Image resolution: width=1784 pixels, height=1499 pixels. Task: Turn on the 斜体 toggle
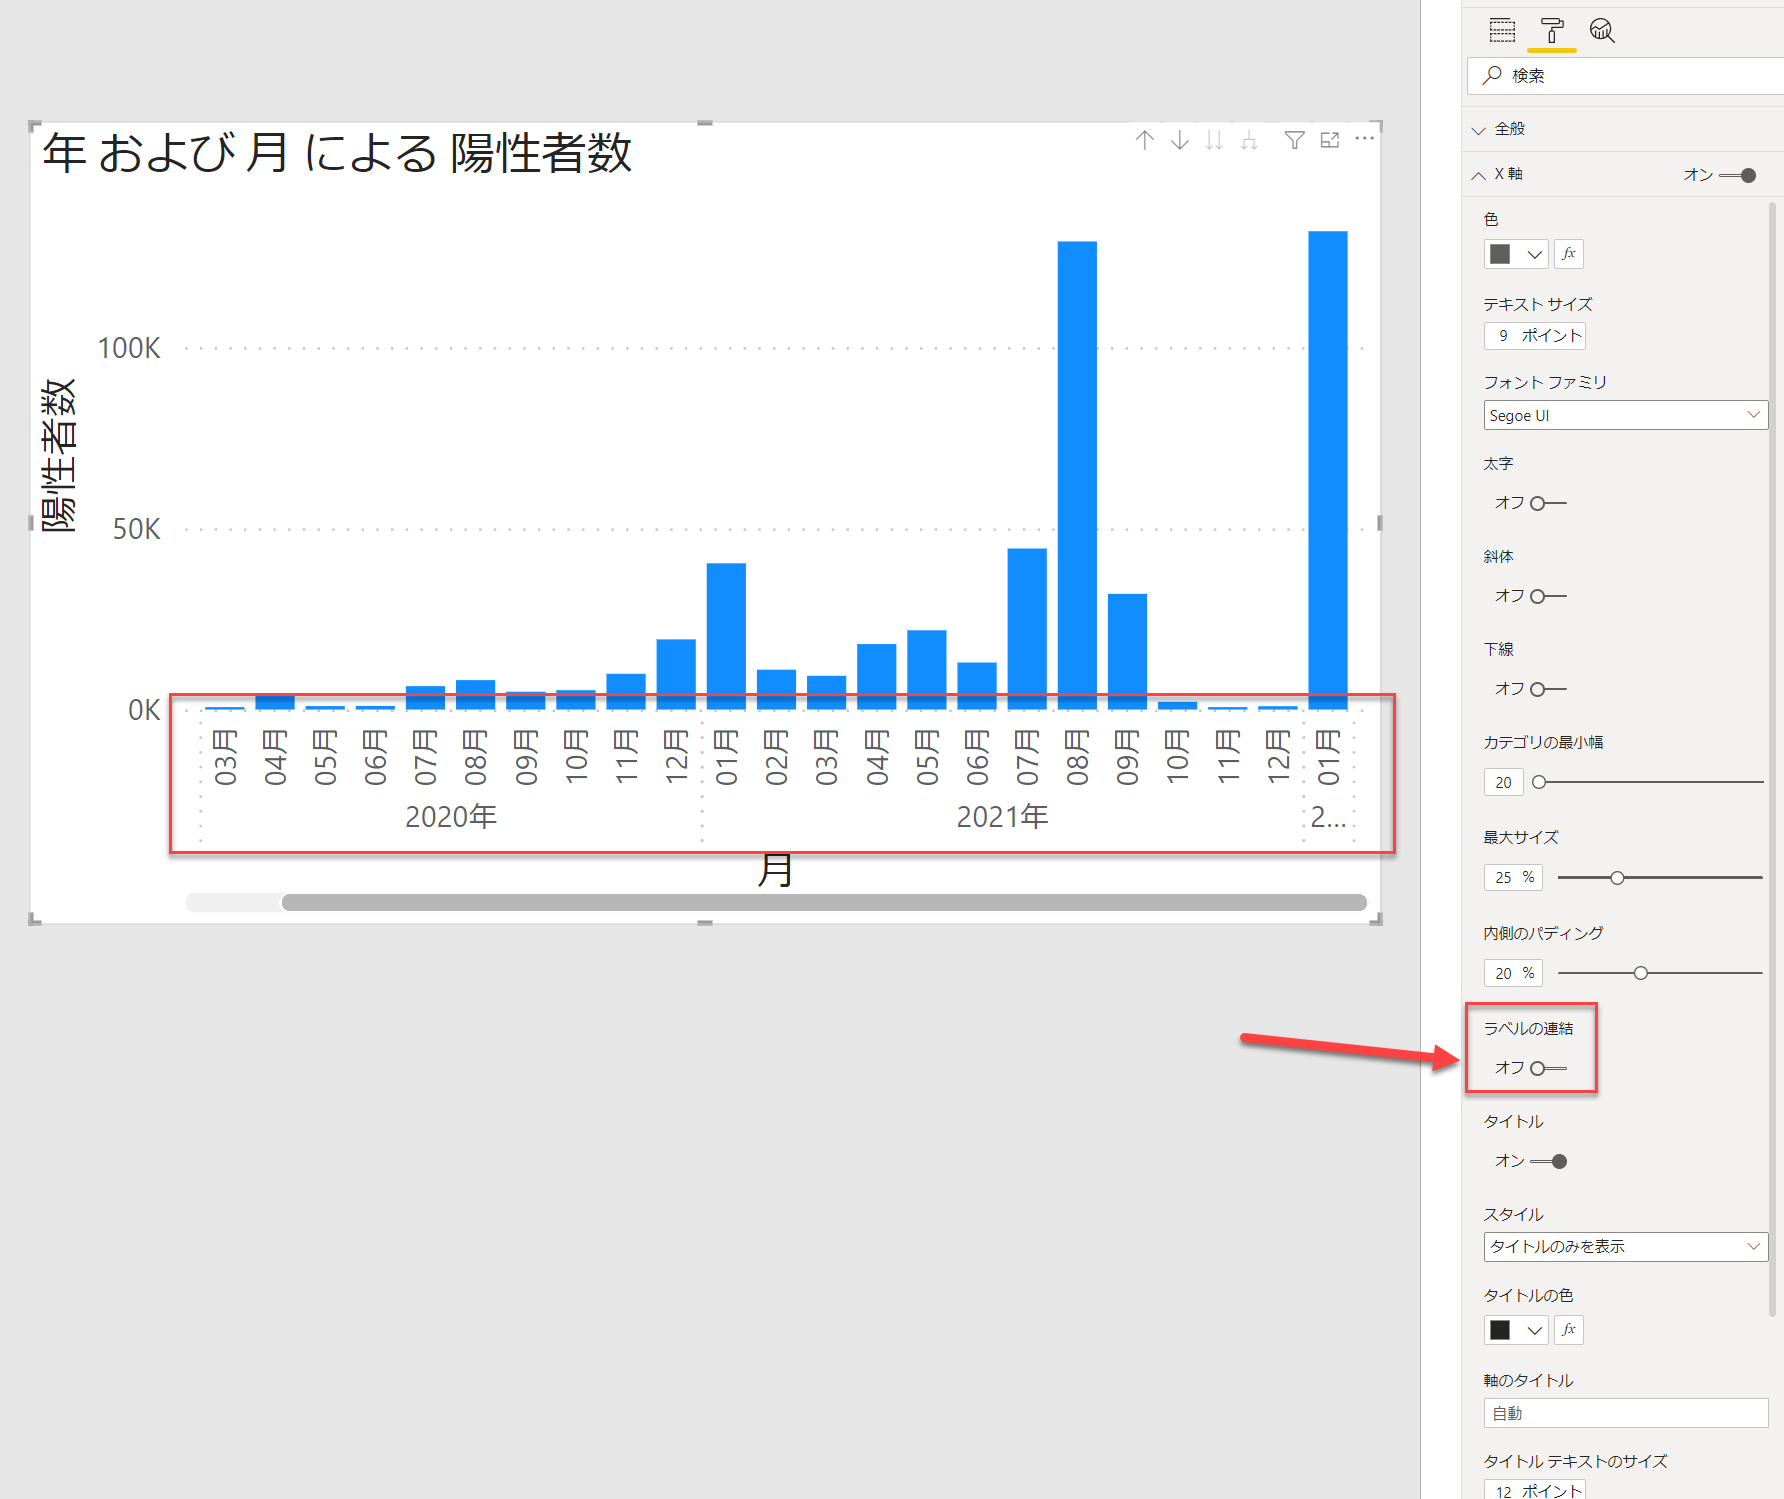coord(1548,596)
